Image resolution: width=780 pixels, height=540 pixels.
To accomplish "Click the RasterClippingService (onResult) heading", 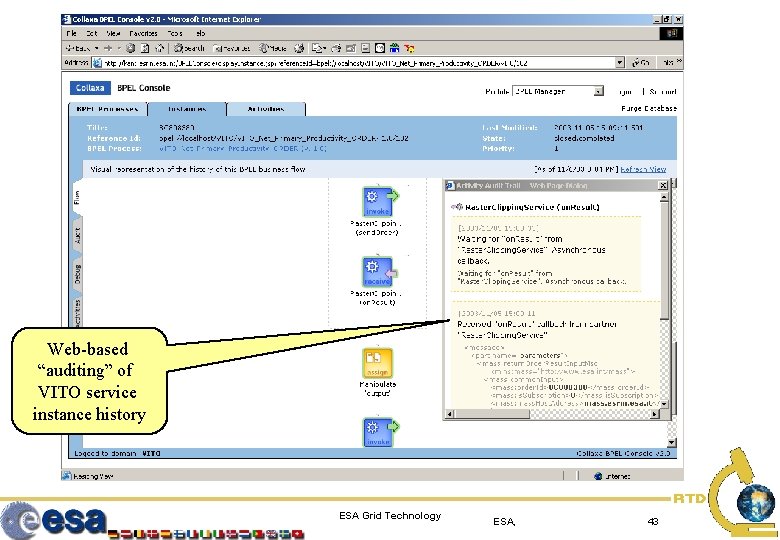I will (532, 207).
